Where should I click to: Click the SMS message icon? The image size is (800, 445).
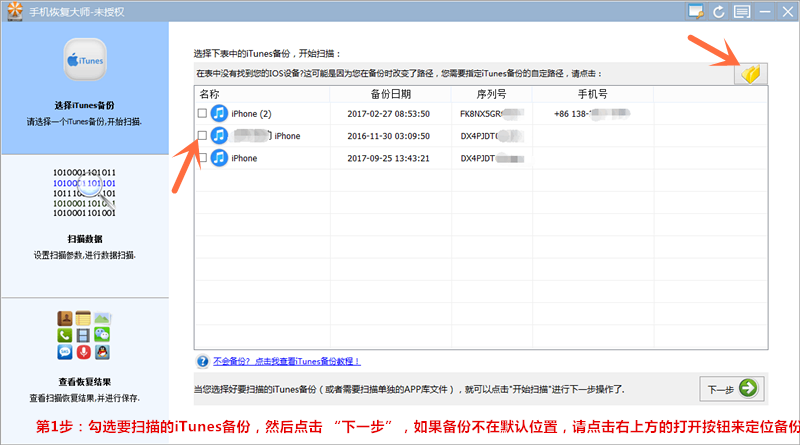[x=65, y=352]
